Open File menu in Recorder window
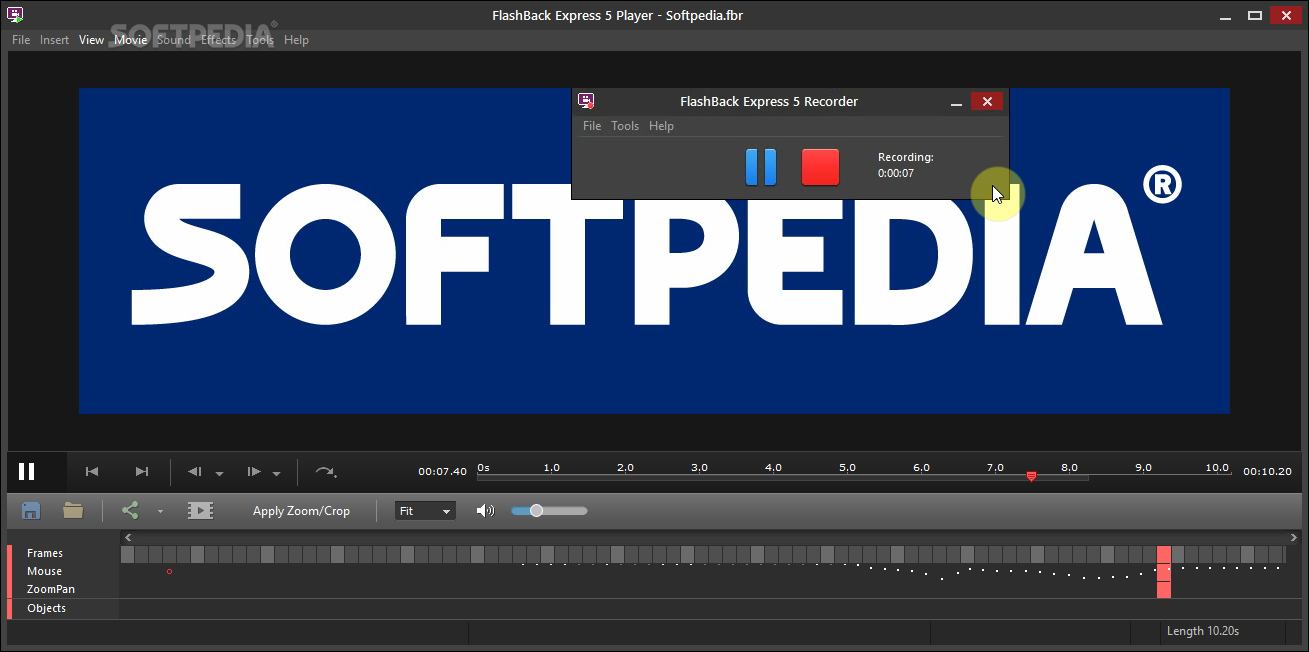Screen dimensions: 1309x652 [x=592, y=126]
